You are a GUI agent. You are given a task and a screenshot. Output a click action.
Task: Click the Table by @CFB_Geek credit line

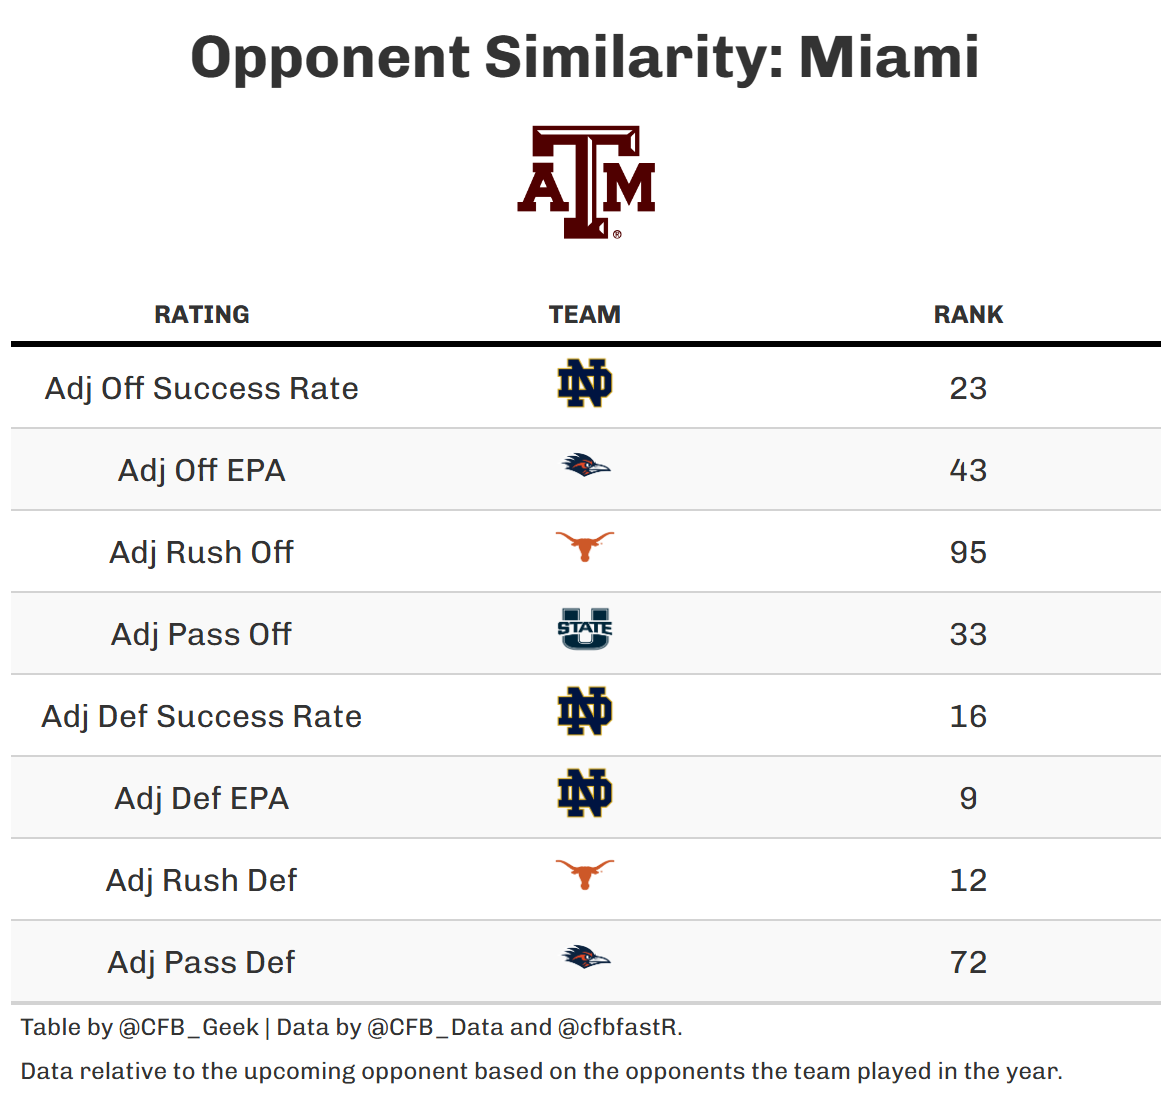coord(351,1027)
